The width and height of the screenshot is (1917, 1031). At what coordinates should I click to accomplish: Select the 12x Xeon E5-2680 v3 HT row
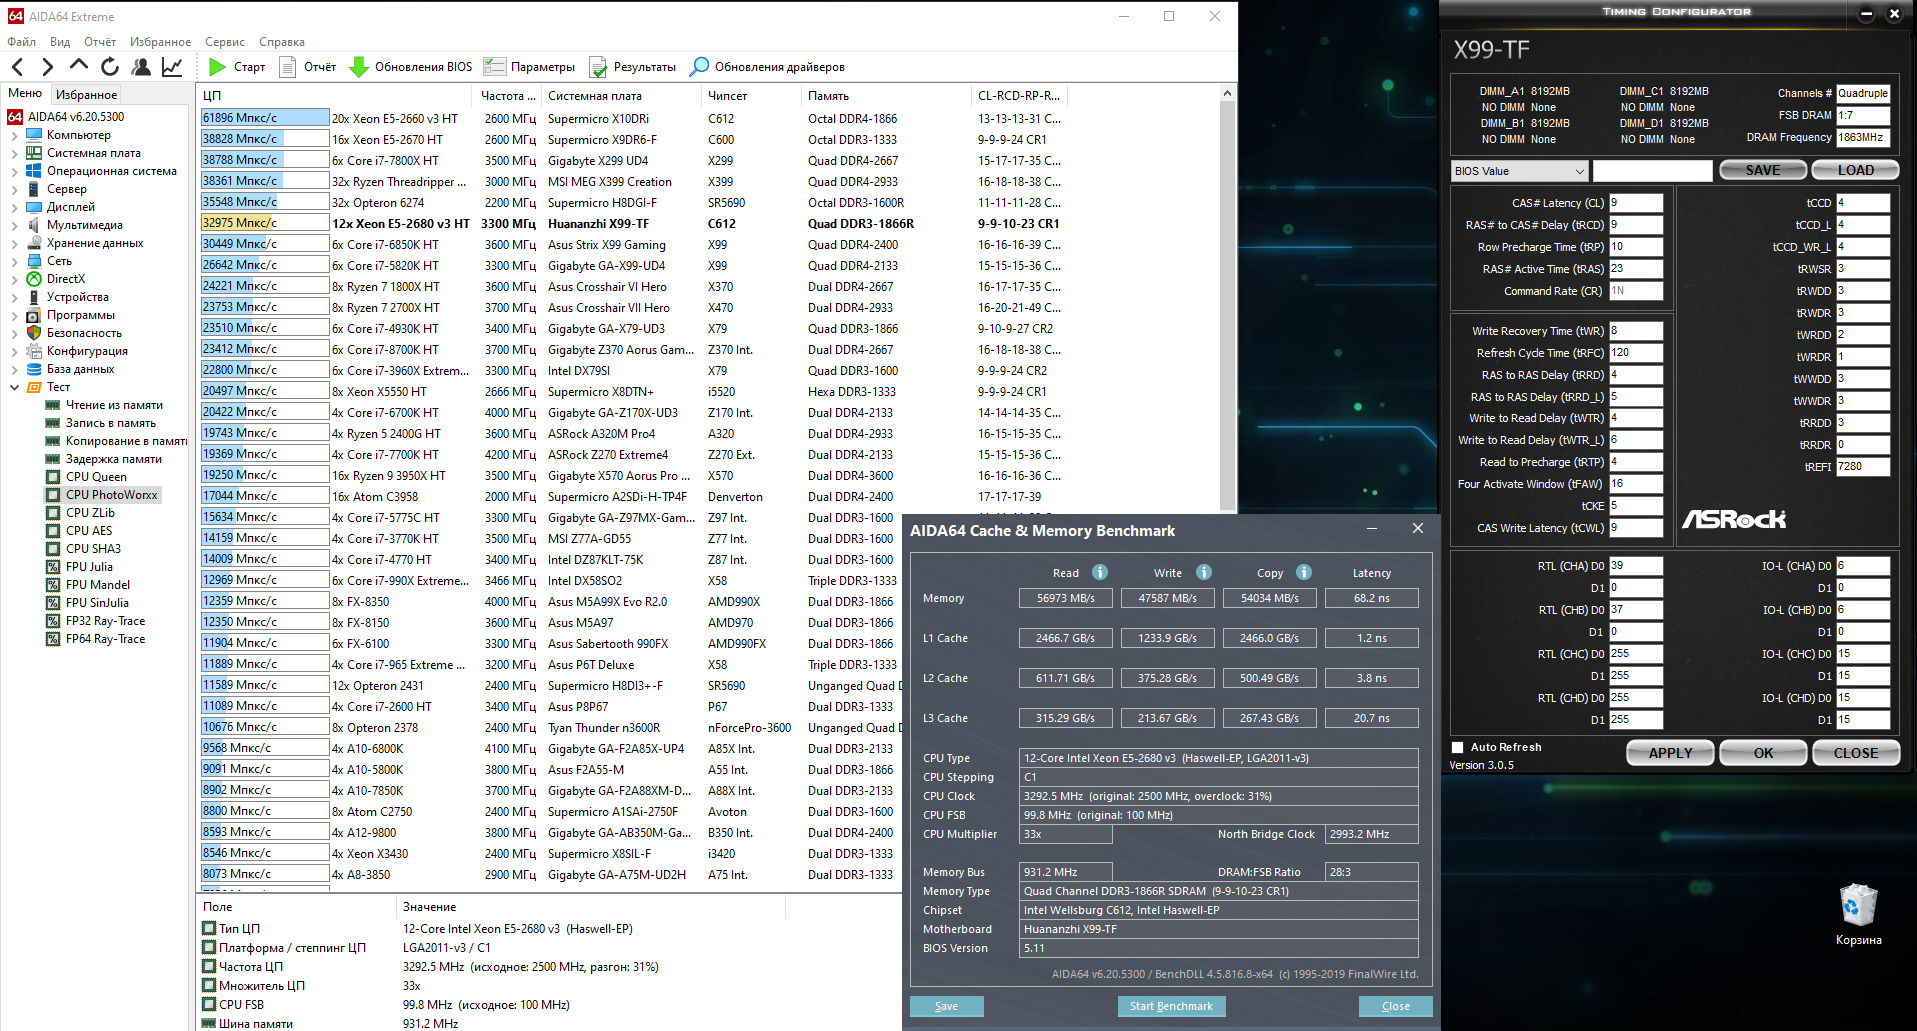tap(633, 223)
